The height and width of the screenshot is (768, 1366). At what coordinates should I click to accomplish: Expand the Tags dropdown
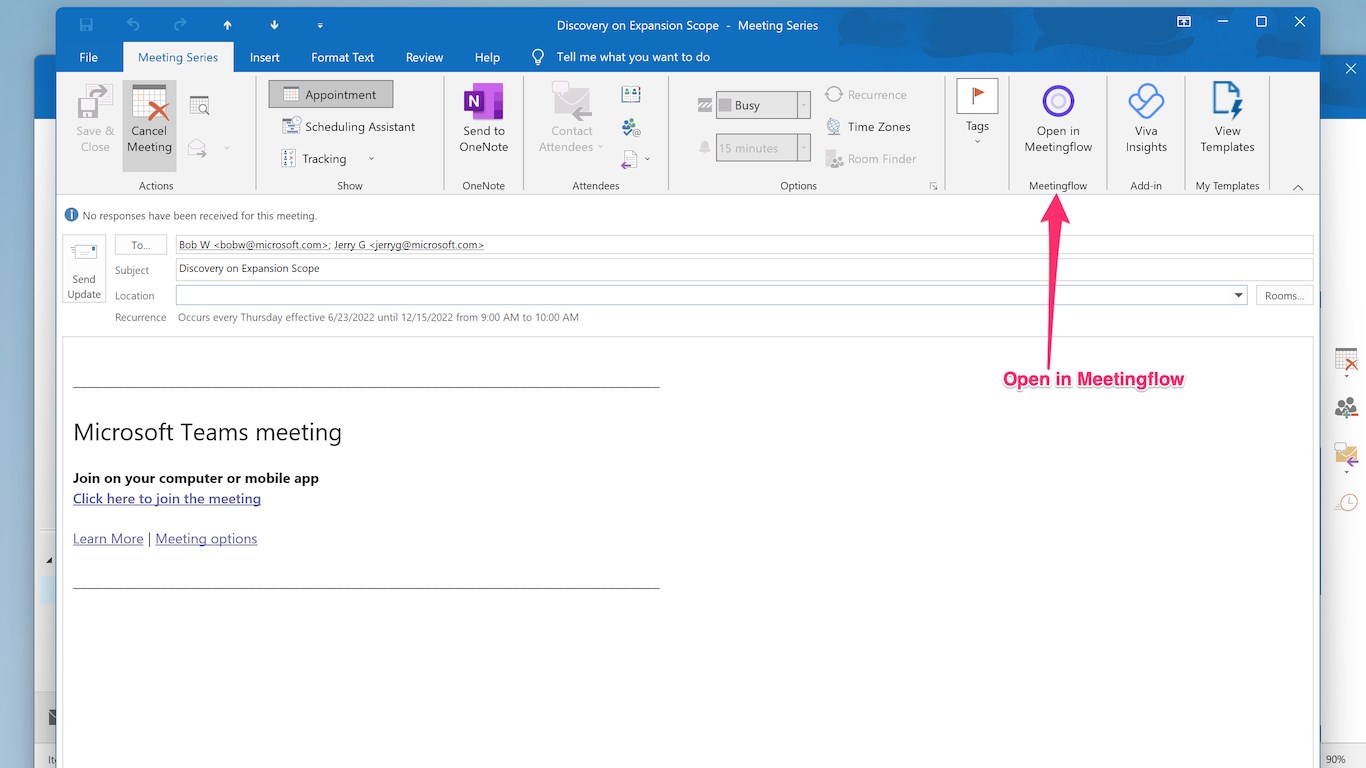(x=977, y=141)
